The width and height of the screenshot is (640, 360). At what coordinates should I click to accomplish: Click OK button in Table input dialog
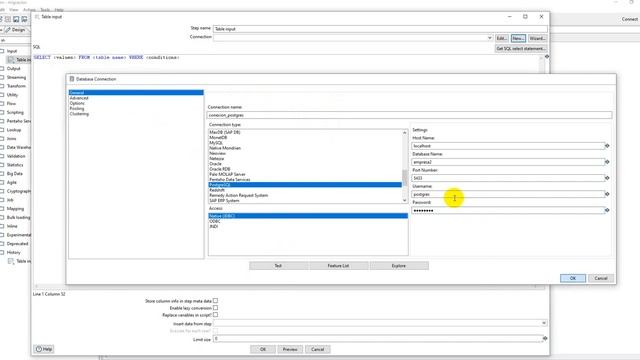point(263,349)
